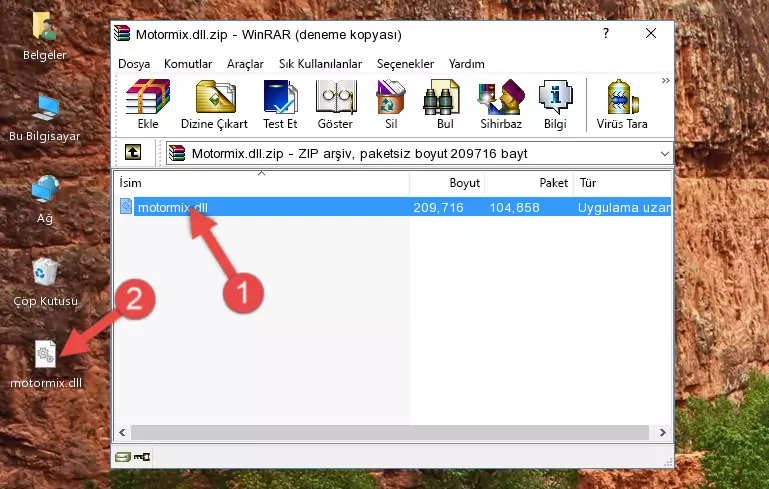Show archive Bilgi information

coord(555,104)
